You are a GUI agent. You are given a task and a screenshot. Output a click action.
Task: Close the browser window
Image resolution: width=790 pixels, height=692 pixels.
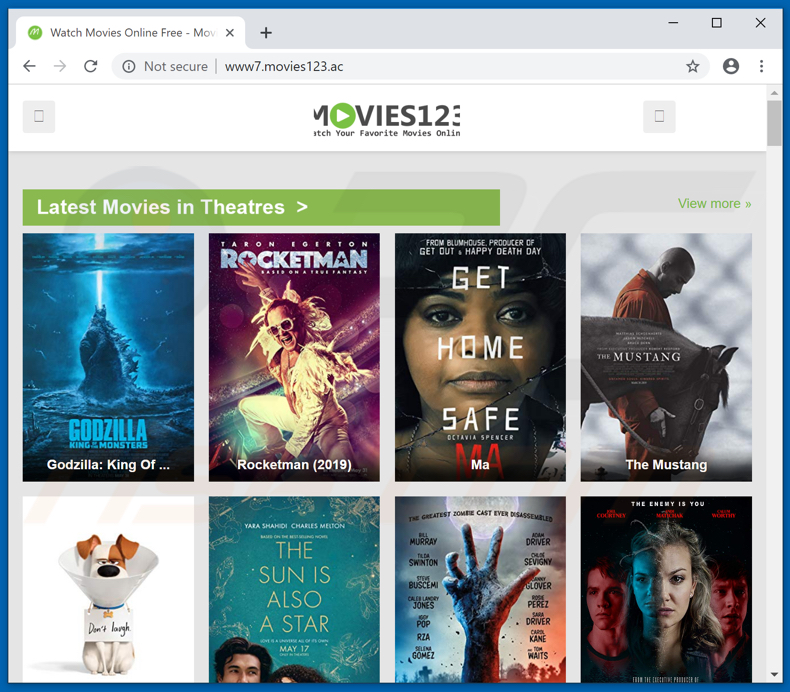click(x=760, y=23)
